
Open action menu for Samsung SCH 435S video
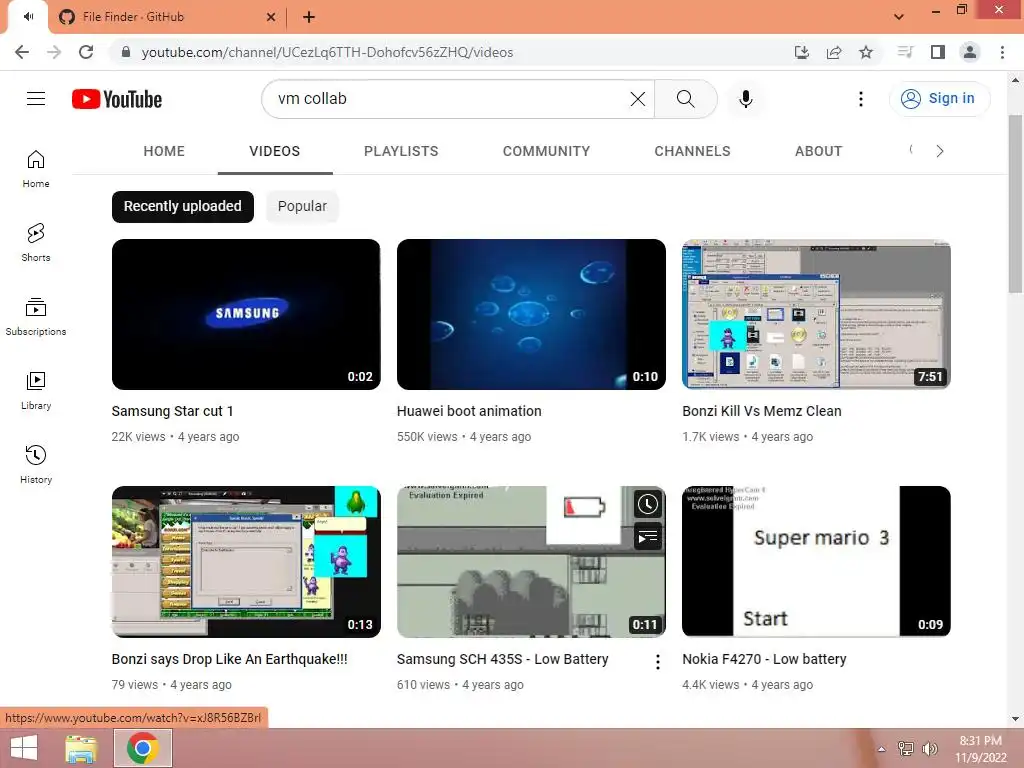(x=658, y=662)
